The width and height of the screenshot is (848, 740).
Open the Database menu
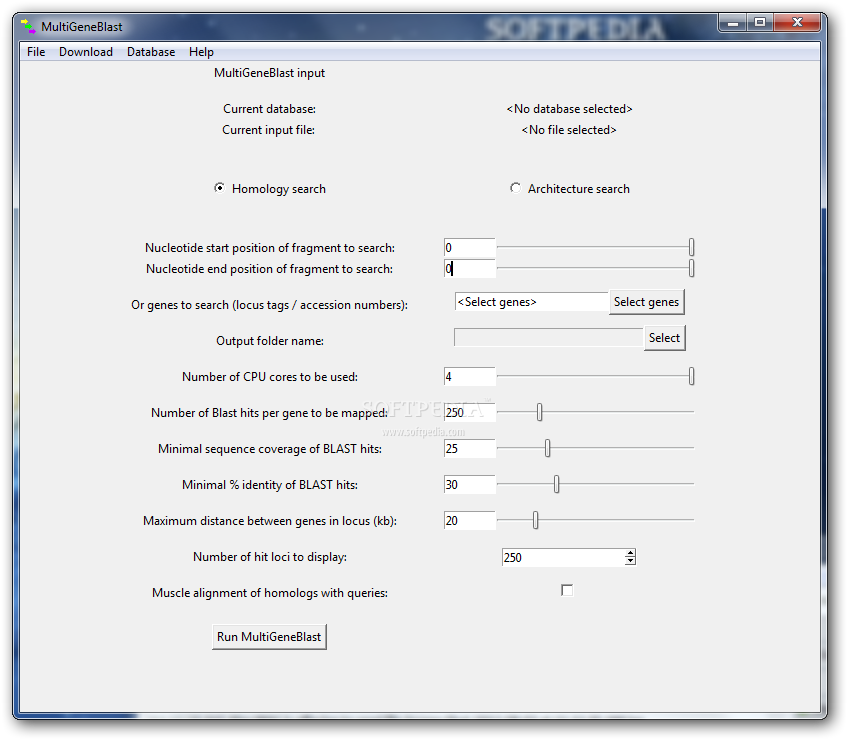[x=151, y=52]
